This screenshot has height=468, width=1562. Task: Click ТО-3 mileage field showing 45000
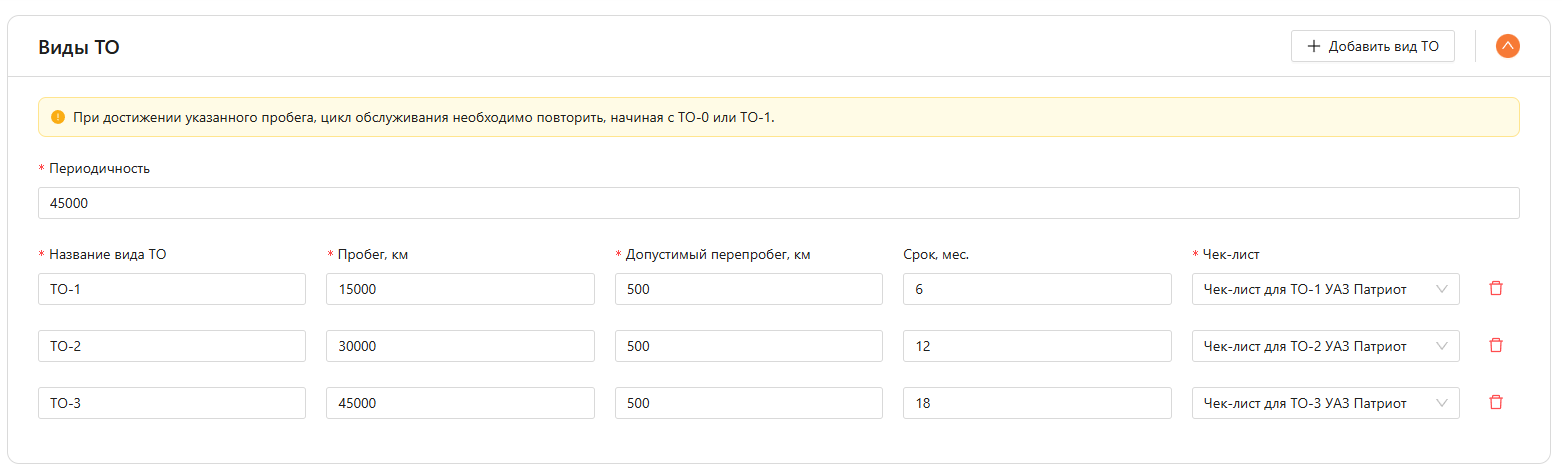click(x=460, y=403)
